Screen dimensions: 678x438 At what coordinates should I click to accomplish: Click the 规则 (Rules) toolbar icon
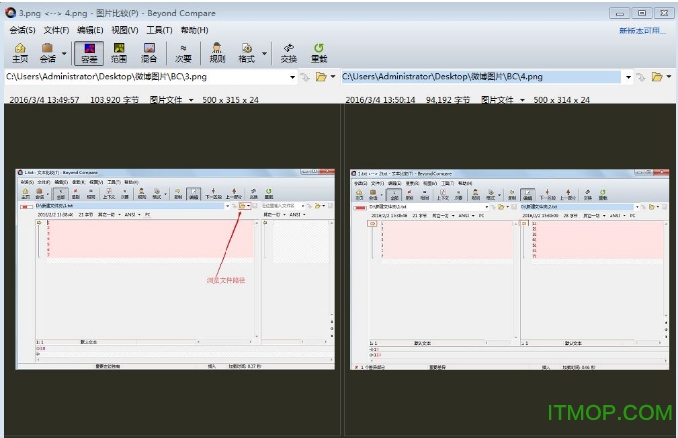(x=217, y=52)
